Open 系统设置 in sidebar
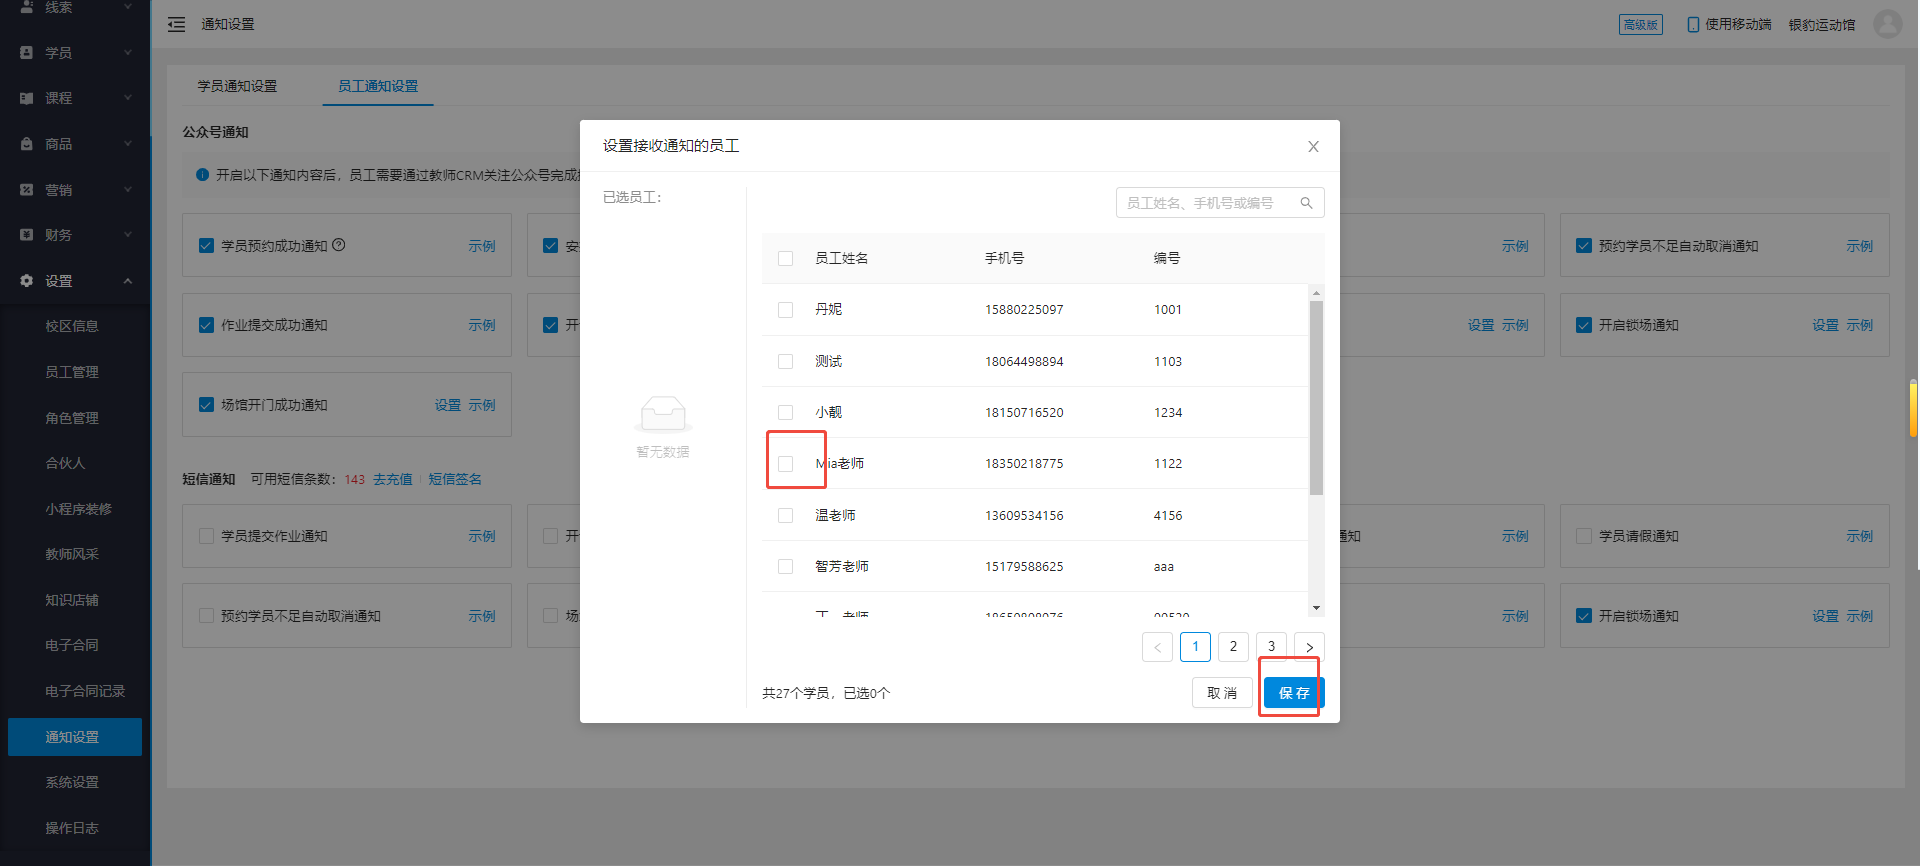 coord(72,782)
